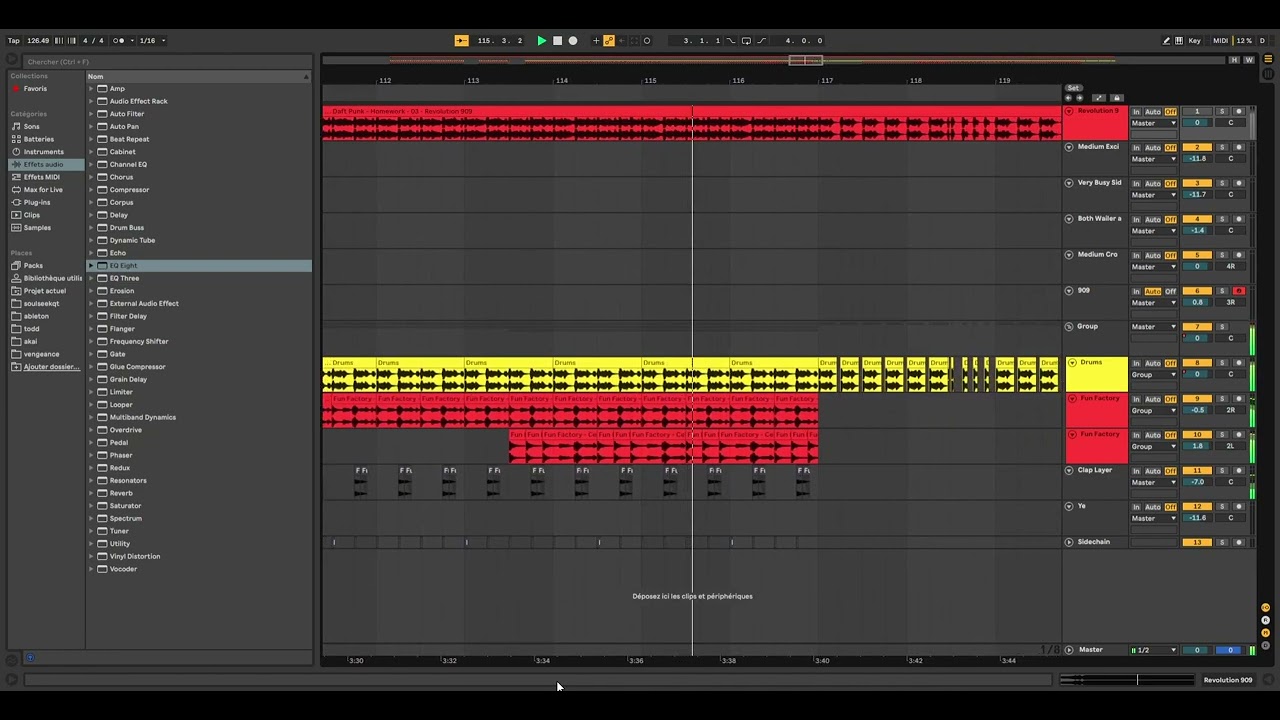Image resolution: width=1280 pixels, height=720 pixels.
Task: Solo track 3 Very Busy Sid
Action: pyautogui.click(x=1221, y=183)
